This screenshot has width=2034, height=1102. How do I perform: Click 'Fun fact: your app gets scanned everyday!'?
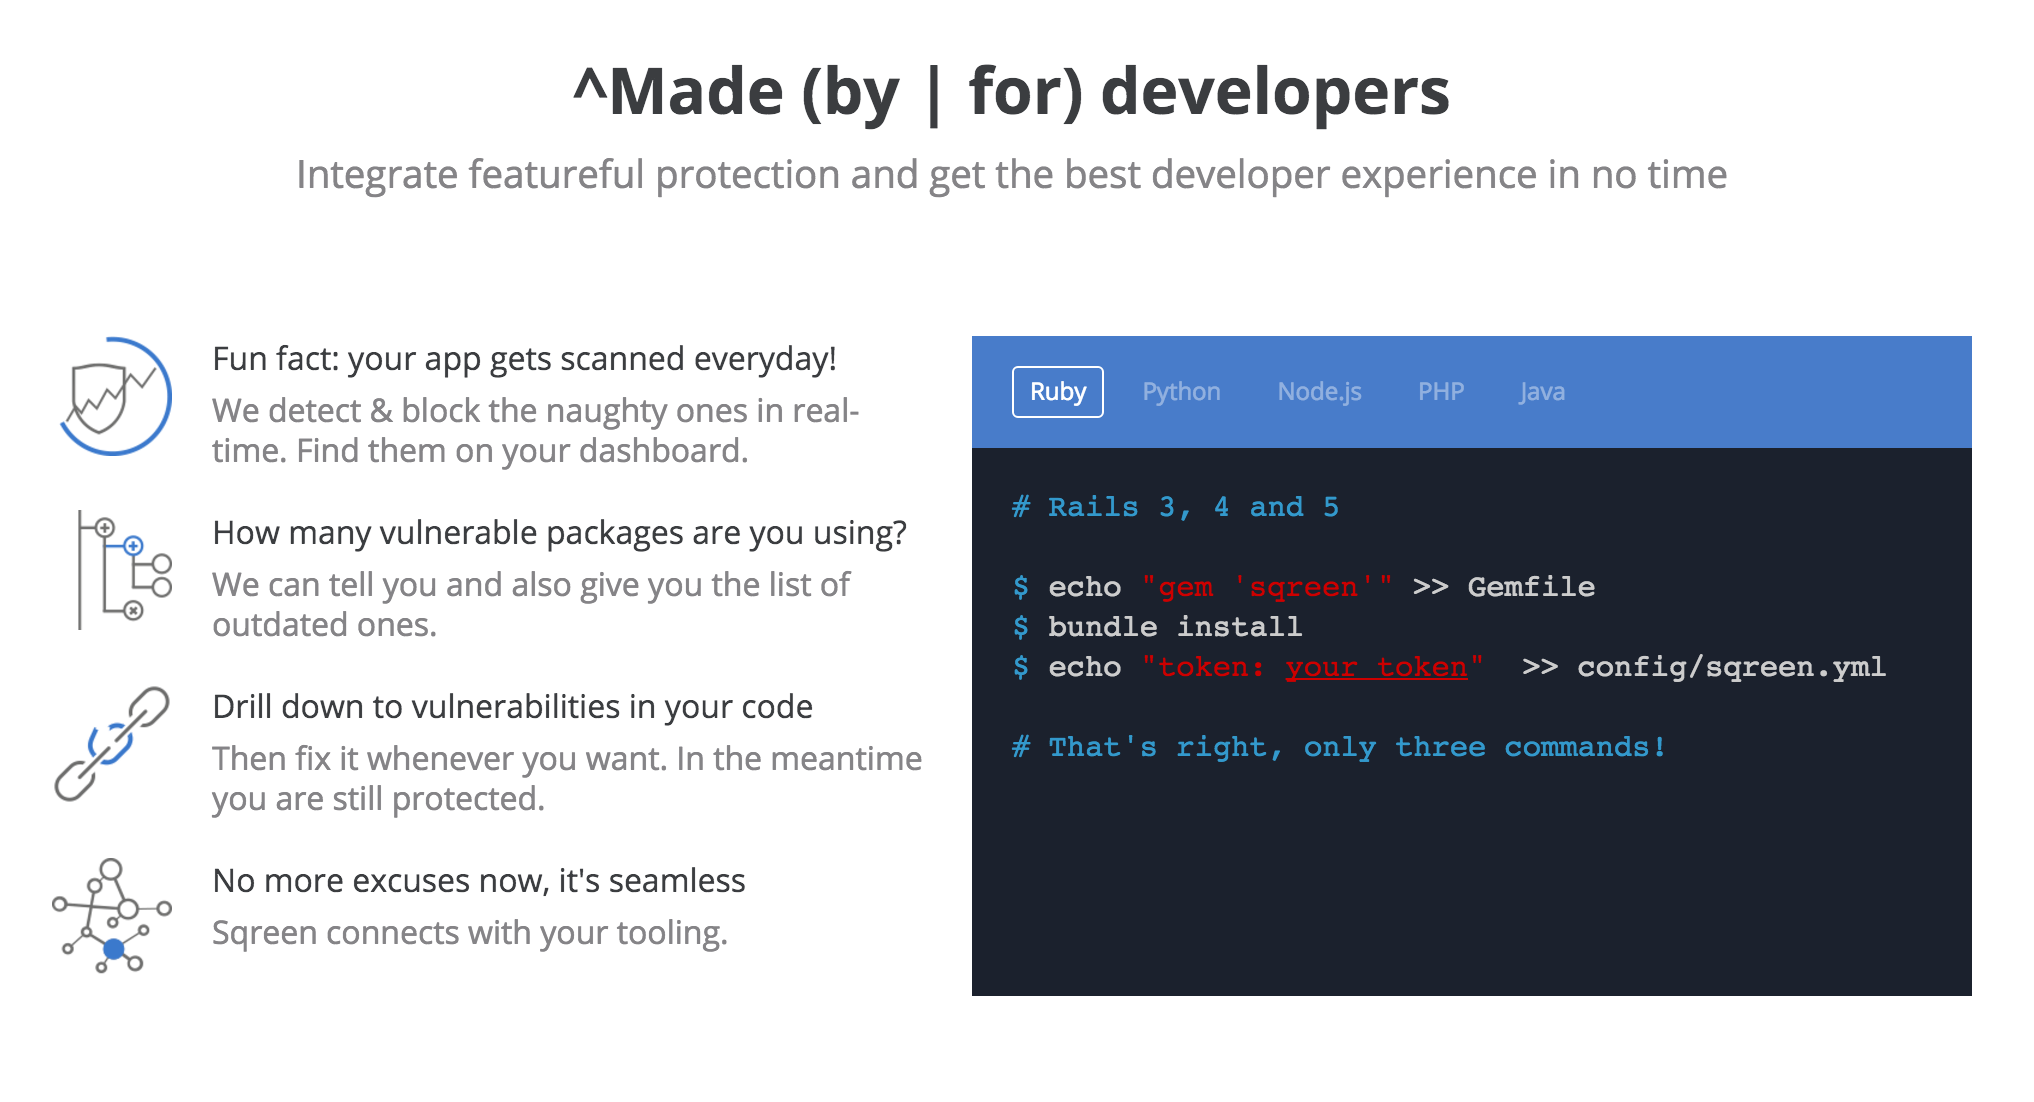[x=524, y=359]
